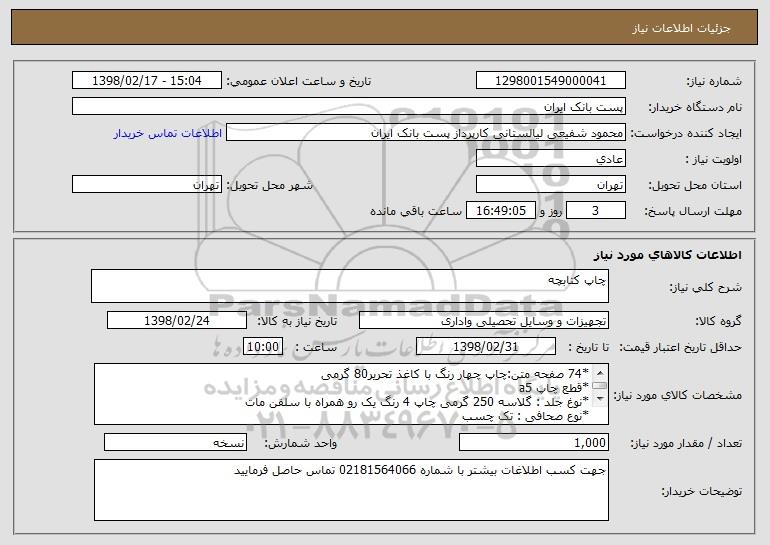The image size is (770, 545).
Task: Select the buyer organization name field پست بانک ایران
Action: pyautogui.click(x=349, y=107)
